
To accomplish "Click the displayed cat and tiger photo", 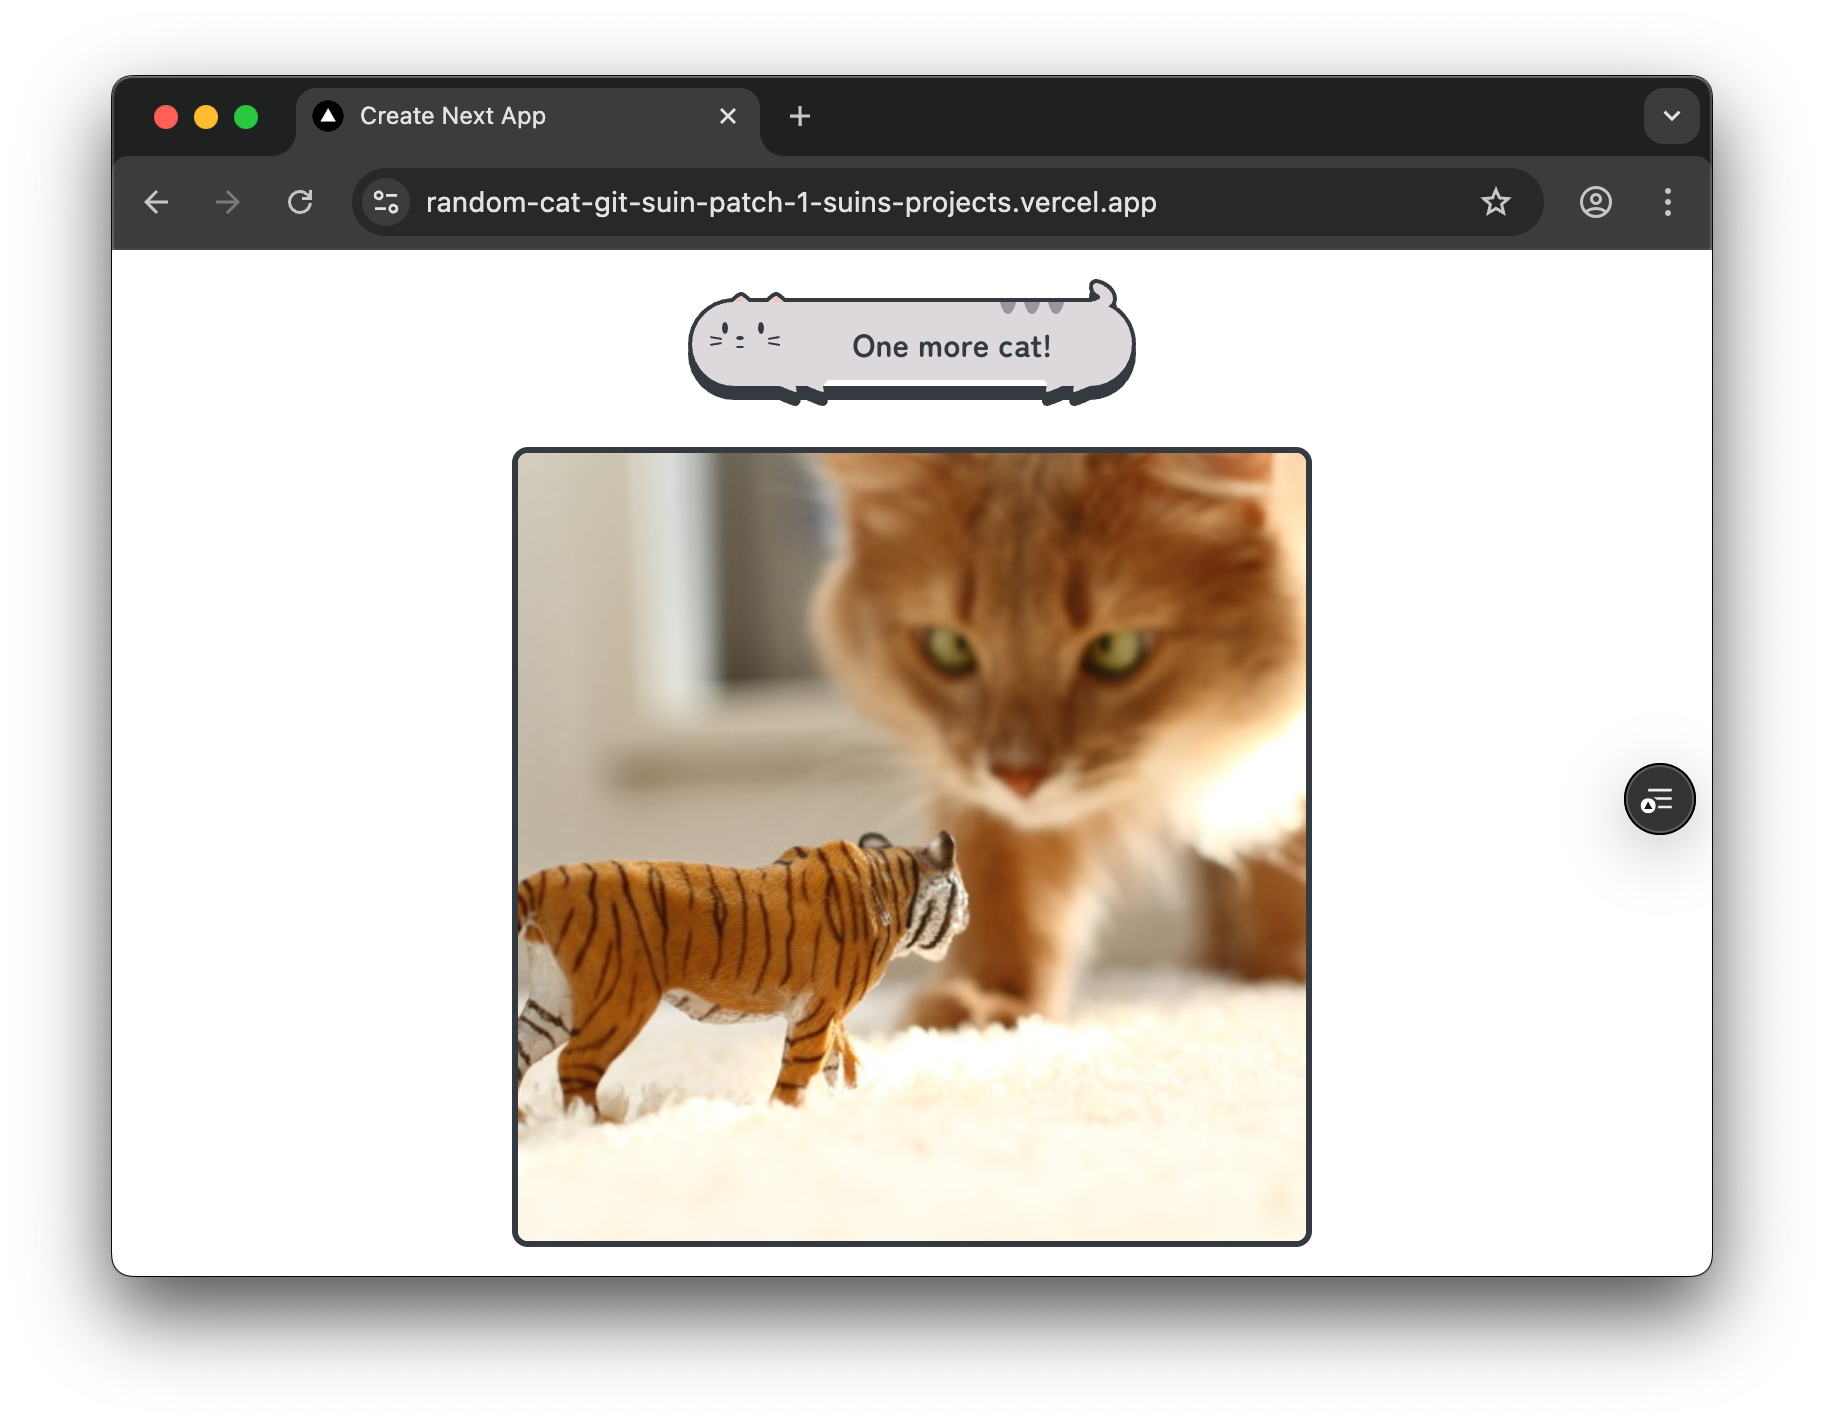I will 912,845.
